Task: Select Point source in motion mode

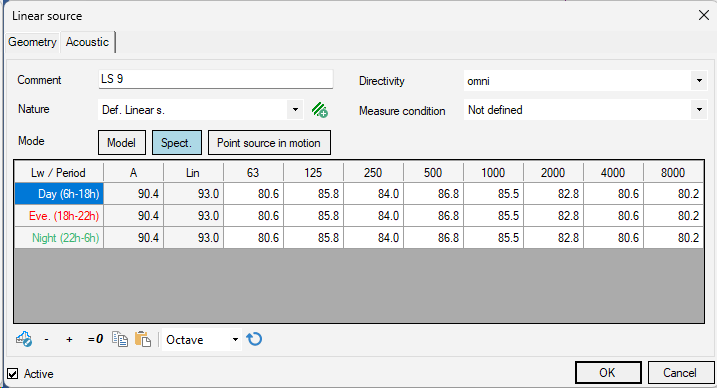Action: tap(269, 143)
